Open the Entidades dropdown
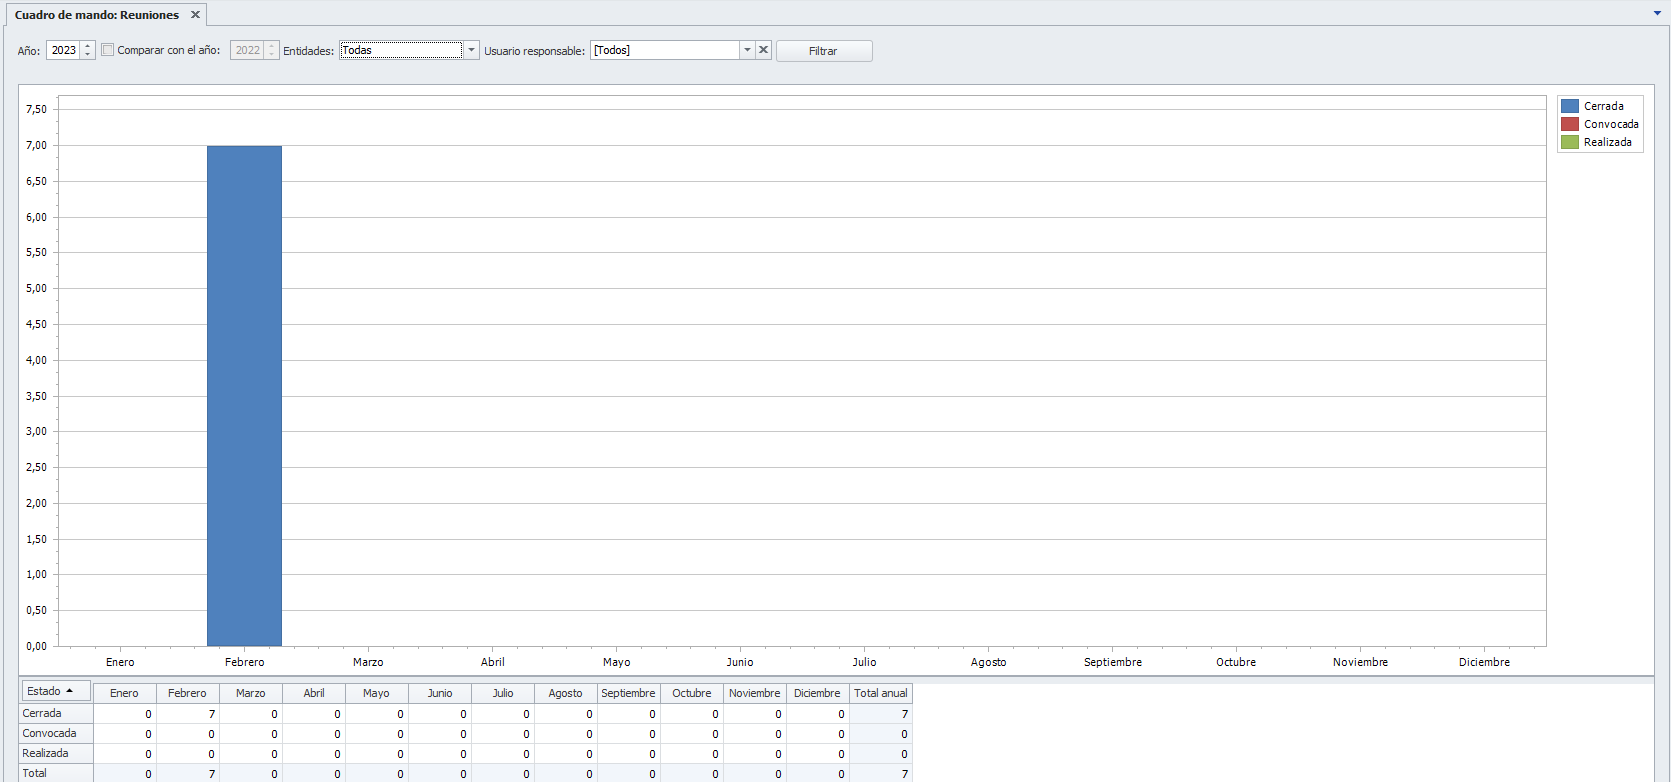1671x782 pixels. click(471, 50)
